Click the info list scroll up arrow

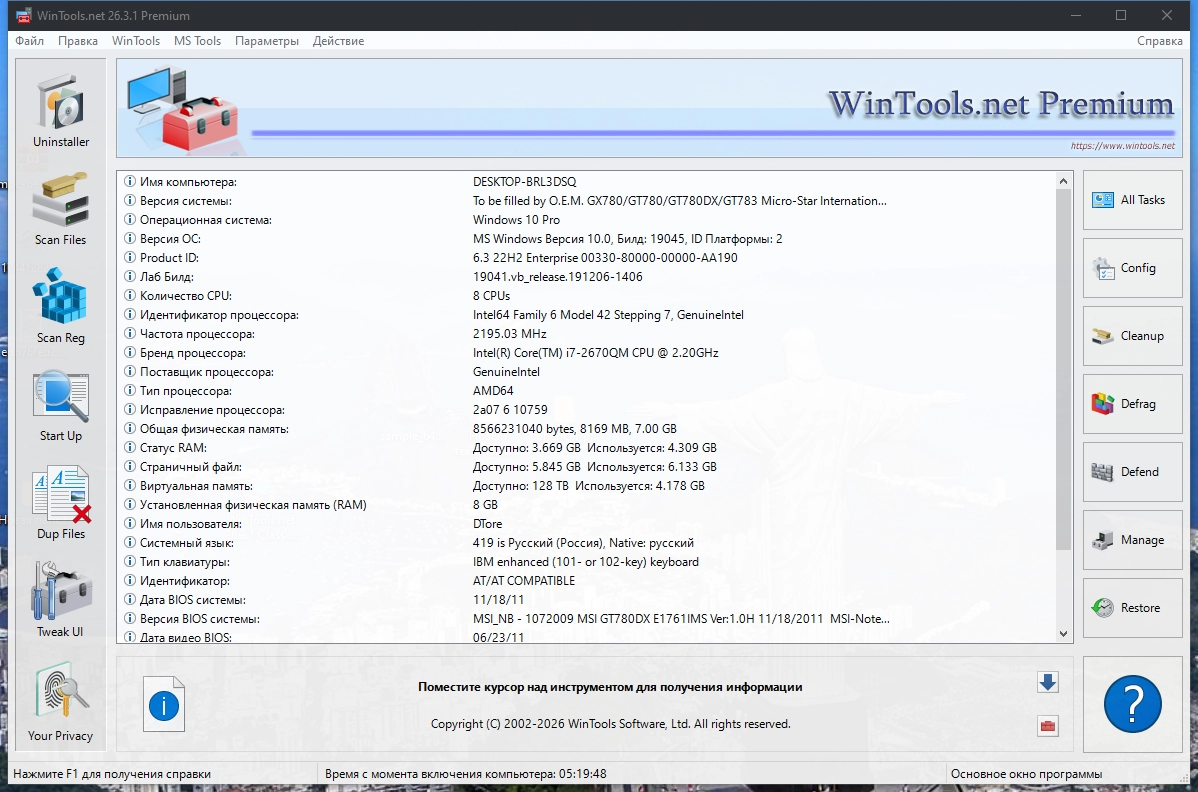click(x=1063, y=181)
